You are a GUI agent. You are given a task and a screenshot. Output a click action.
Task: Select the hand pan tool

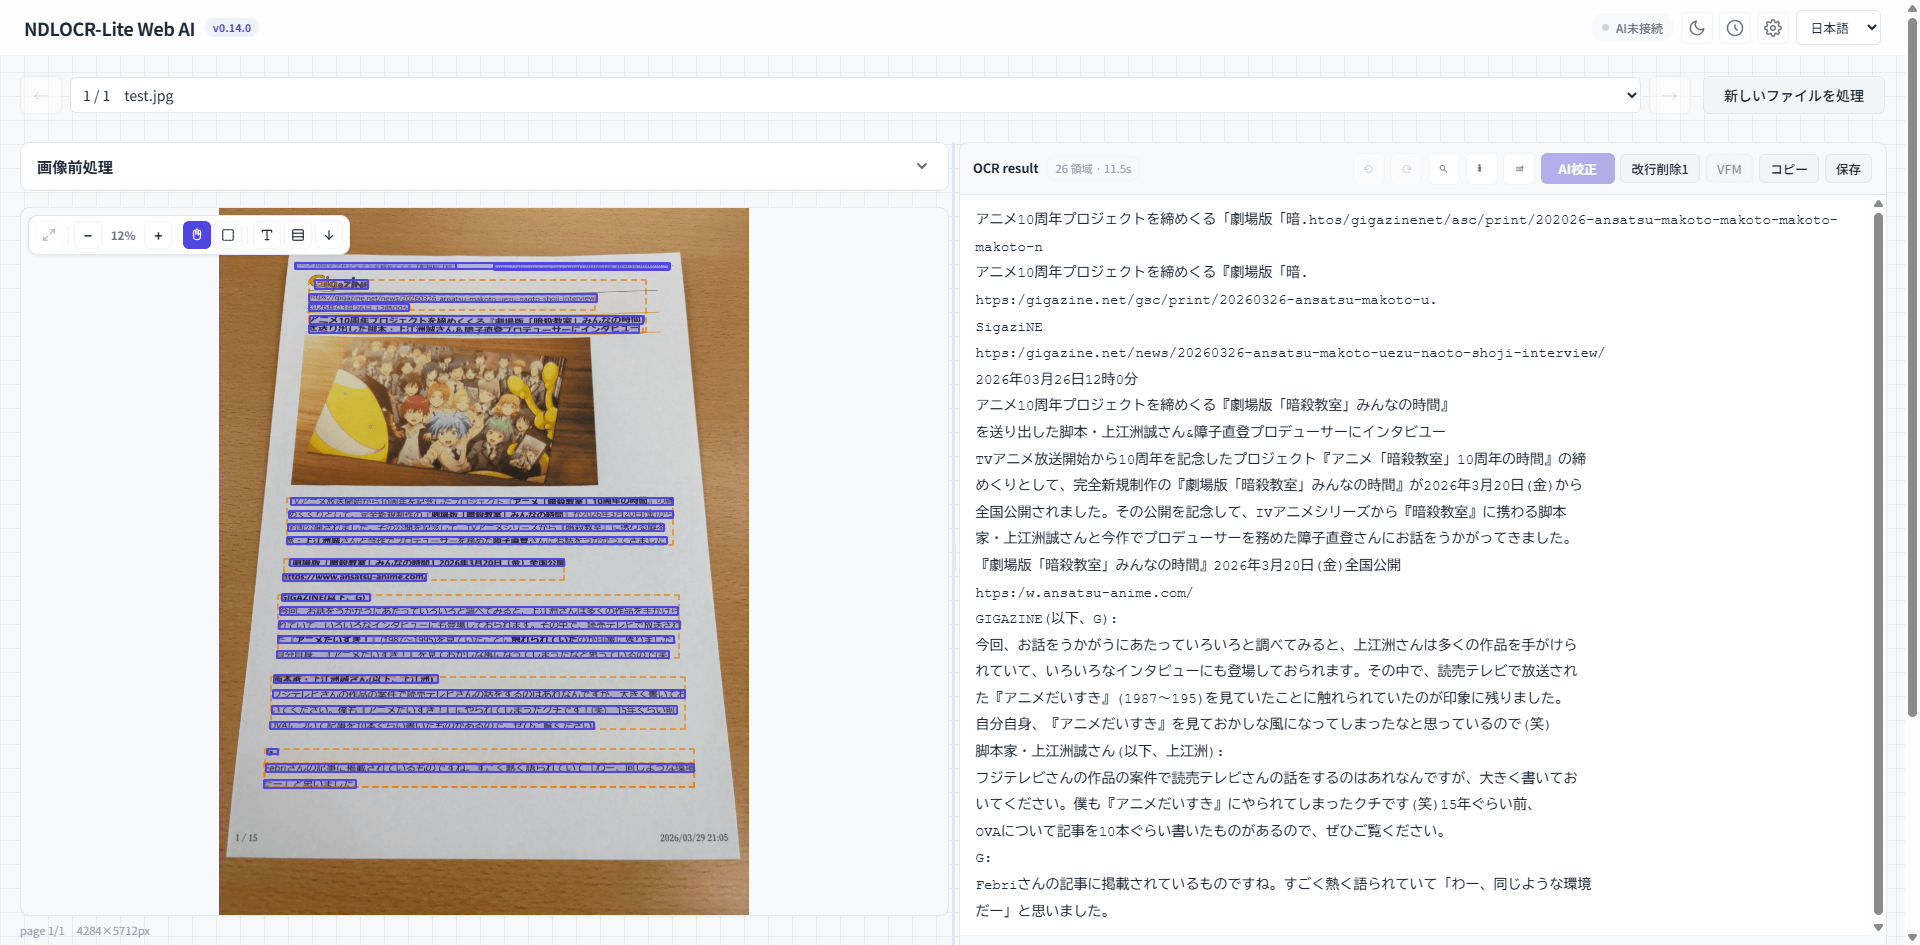tap(197, 235)
